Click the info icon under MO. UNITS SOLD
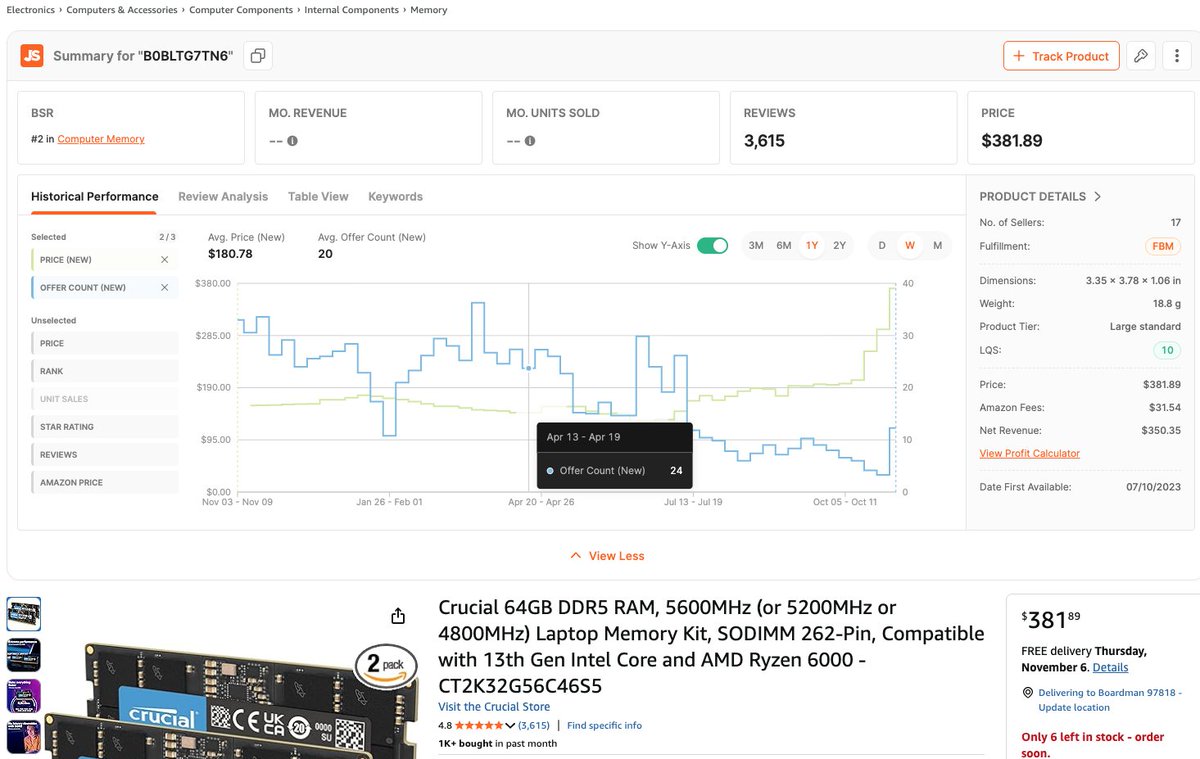The height and width of the screenshot is (759, 1200). pos(530,141)
